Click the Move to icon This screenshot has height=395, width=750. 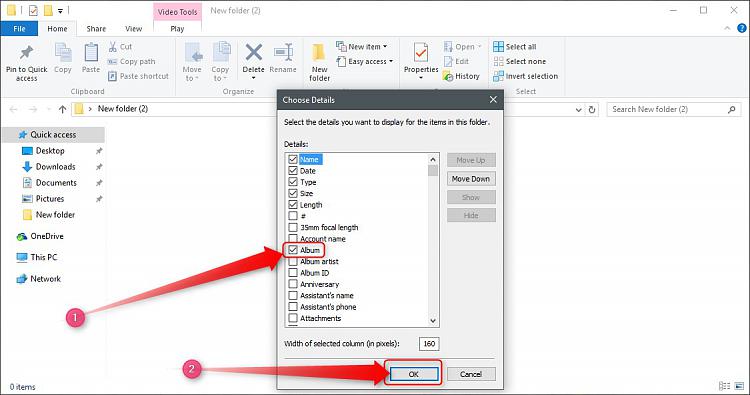tap(193, 53)
